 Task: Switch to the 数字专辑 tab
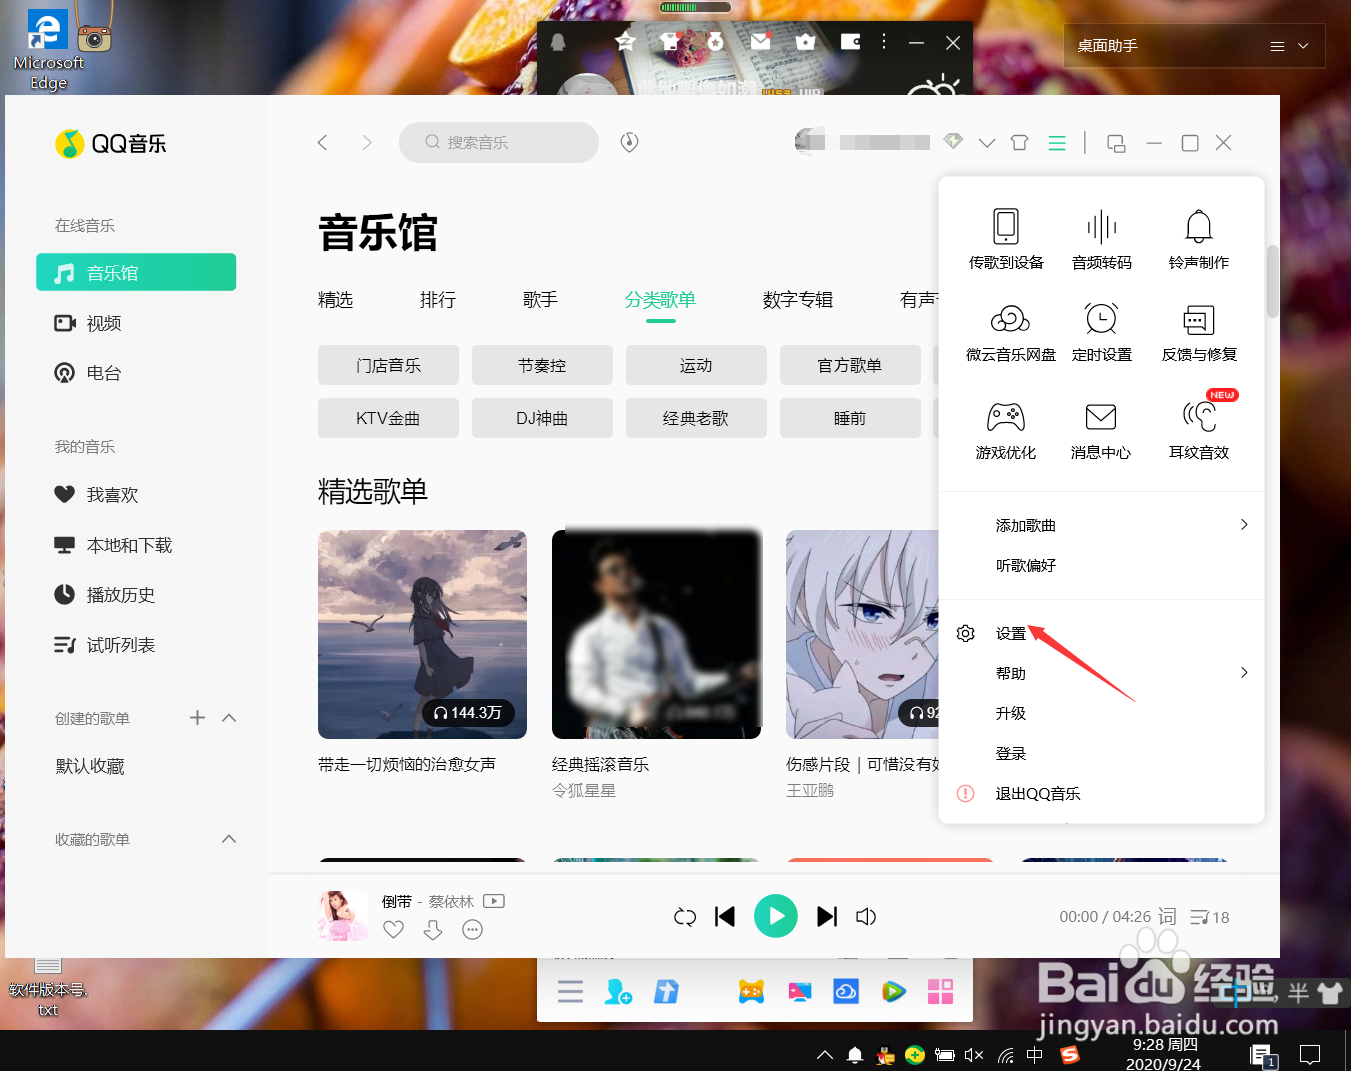tap(797, 300)
